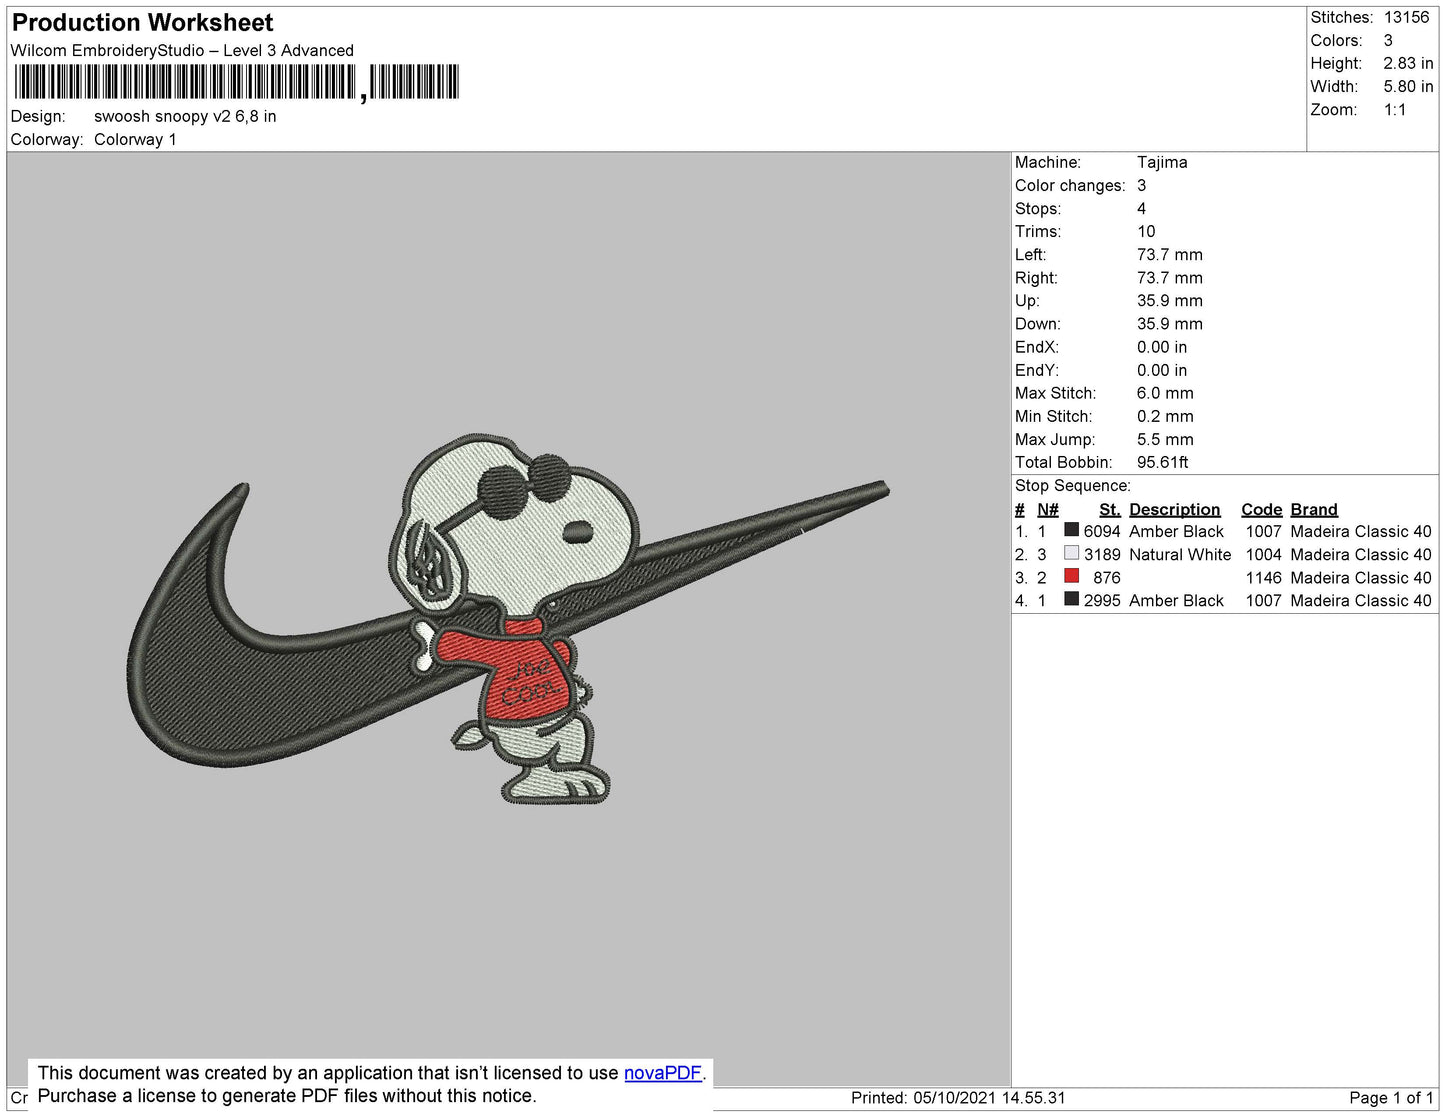Click the Code column header
This screenshot has height=1117, width=1445.
tap(1260, 509)
